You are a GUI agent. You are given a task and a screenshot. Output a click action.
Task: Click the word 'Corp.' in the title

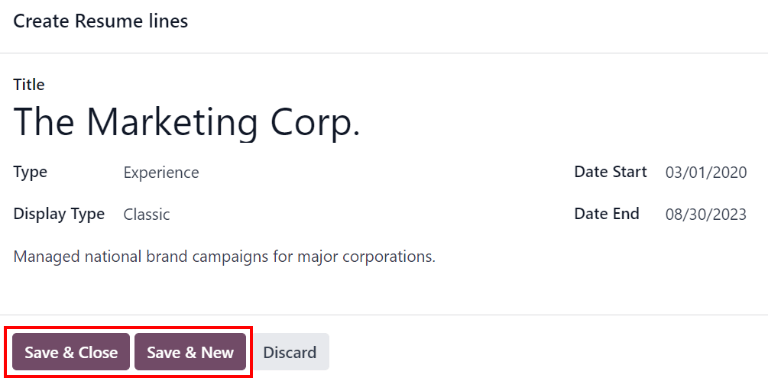tap(316, 122)
